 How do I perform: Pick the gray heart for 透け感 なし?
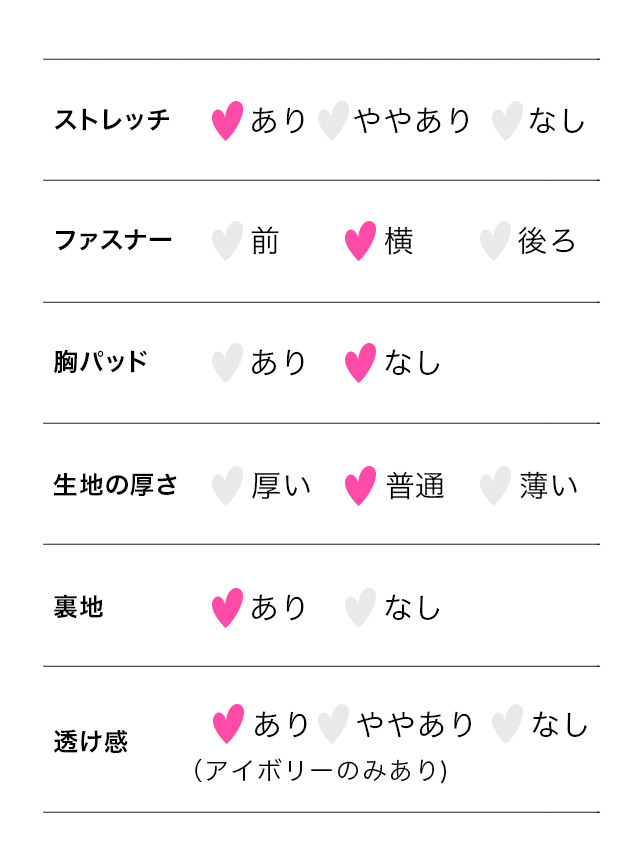coord(507,724)
